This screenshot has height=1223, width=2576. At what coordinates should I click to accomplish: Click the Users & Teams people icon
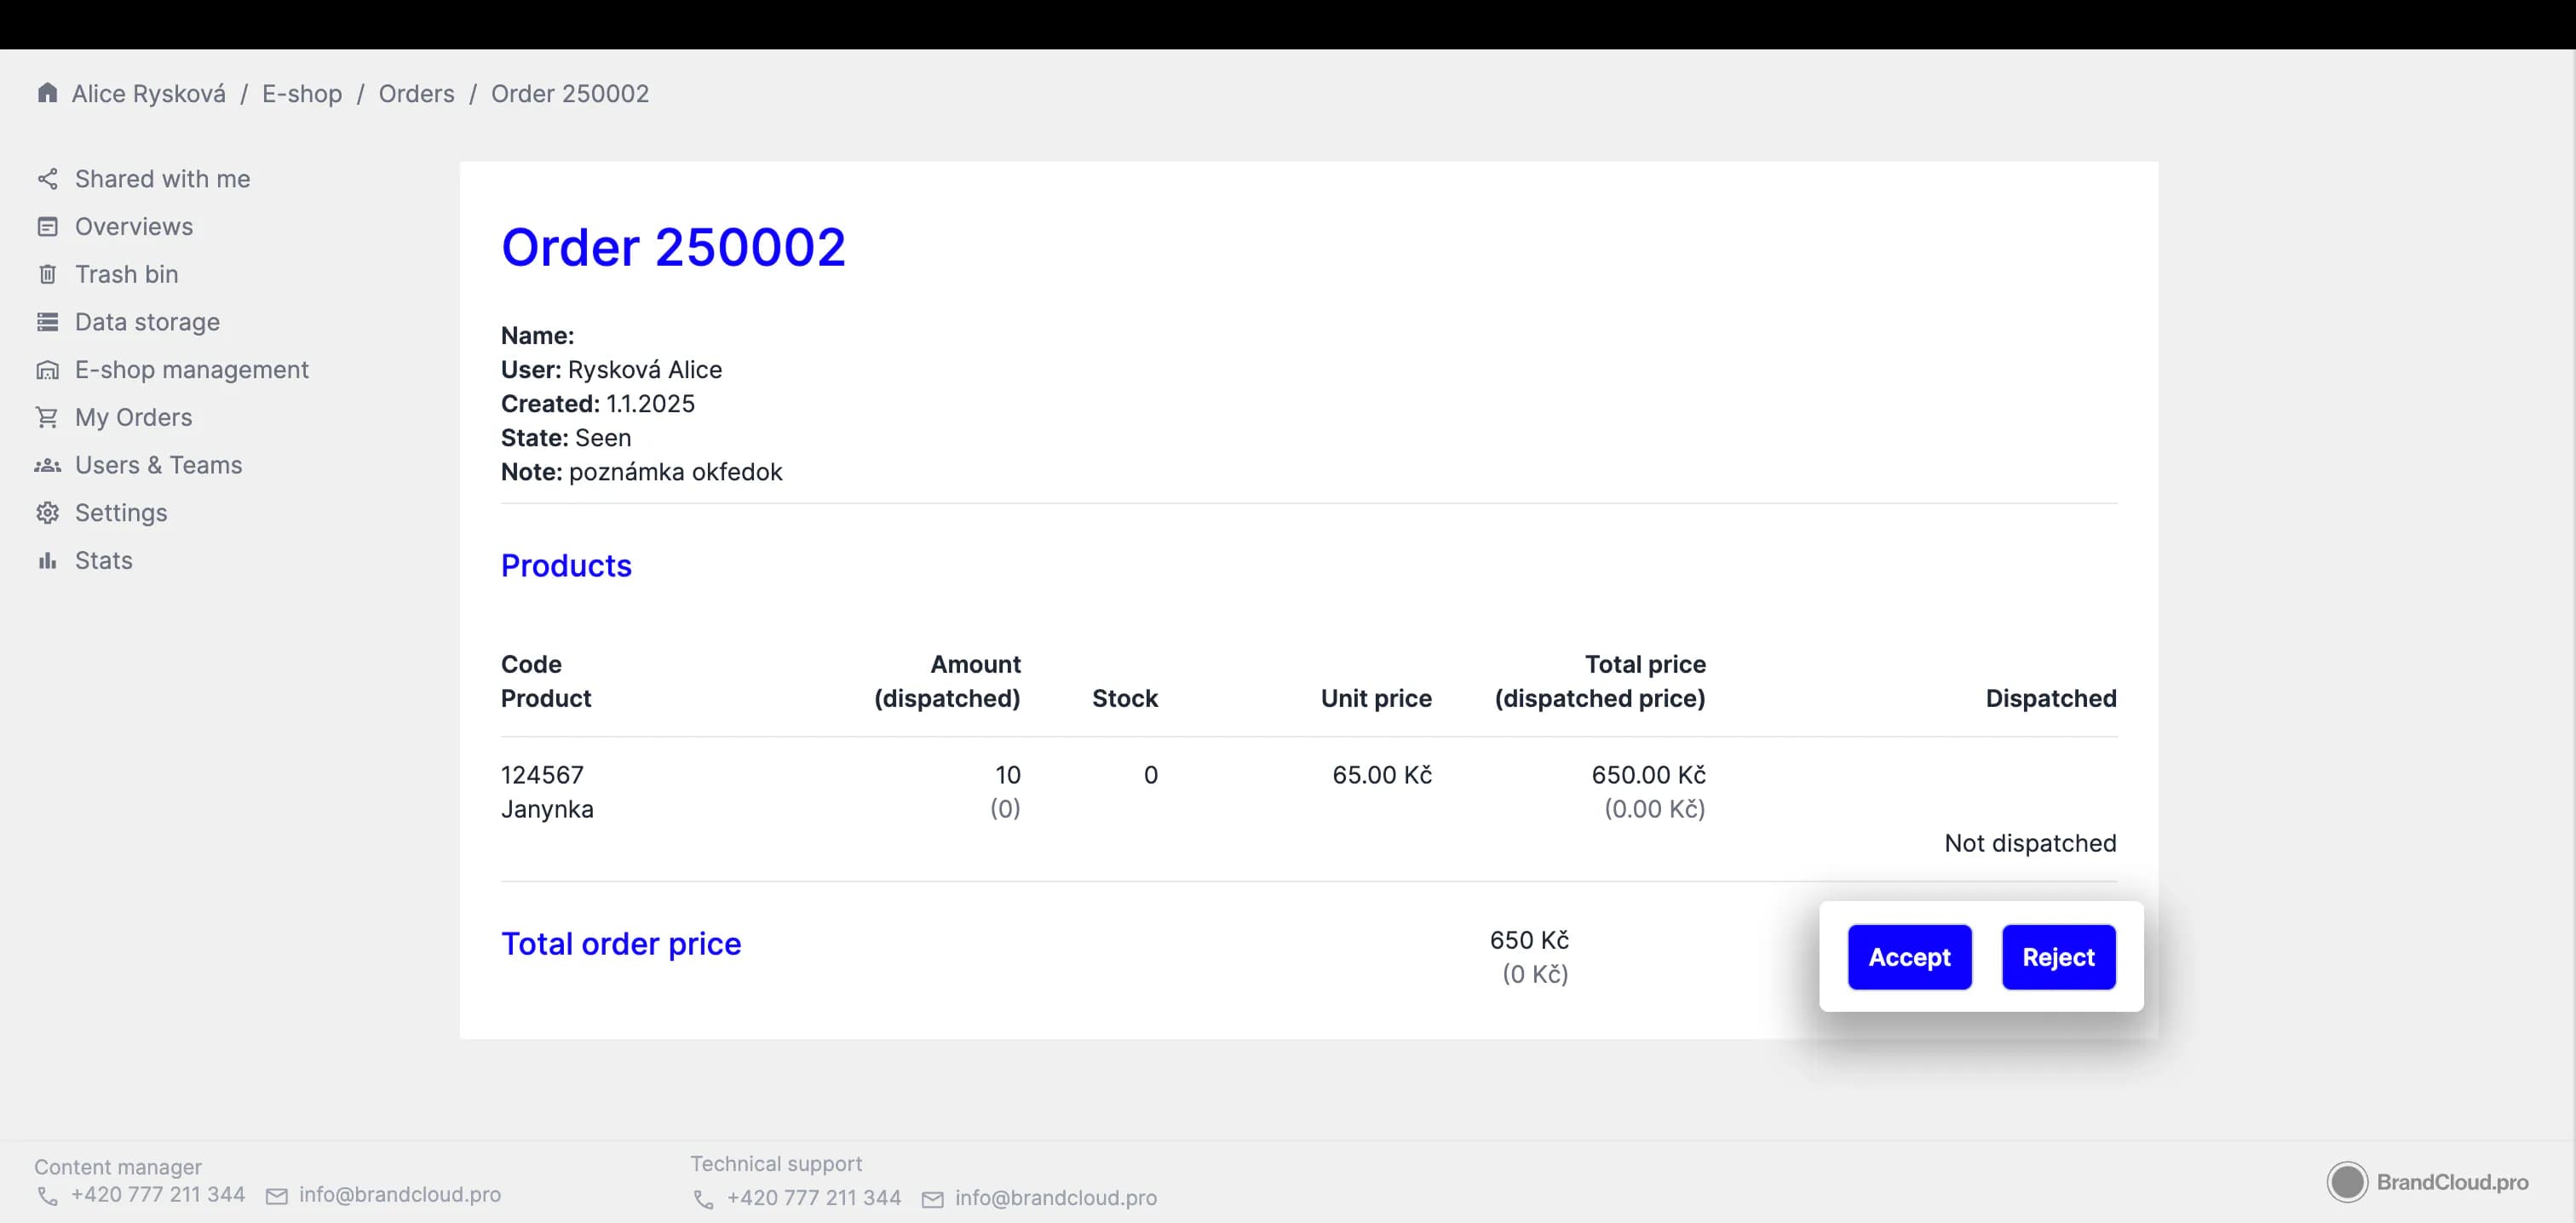point(47,465)
